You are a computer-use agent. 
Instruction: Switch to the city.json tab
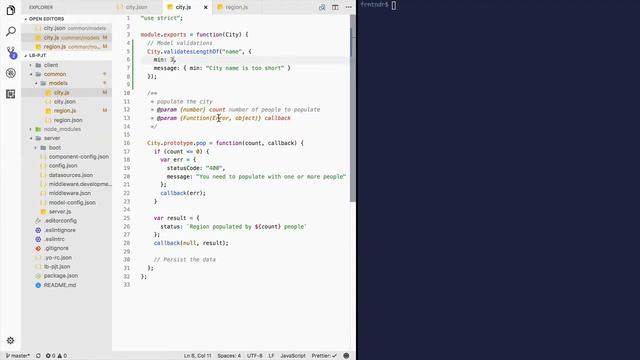coord(136,7)
